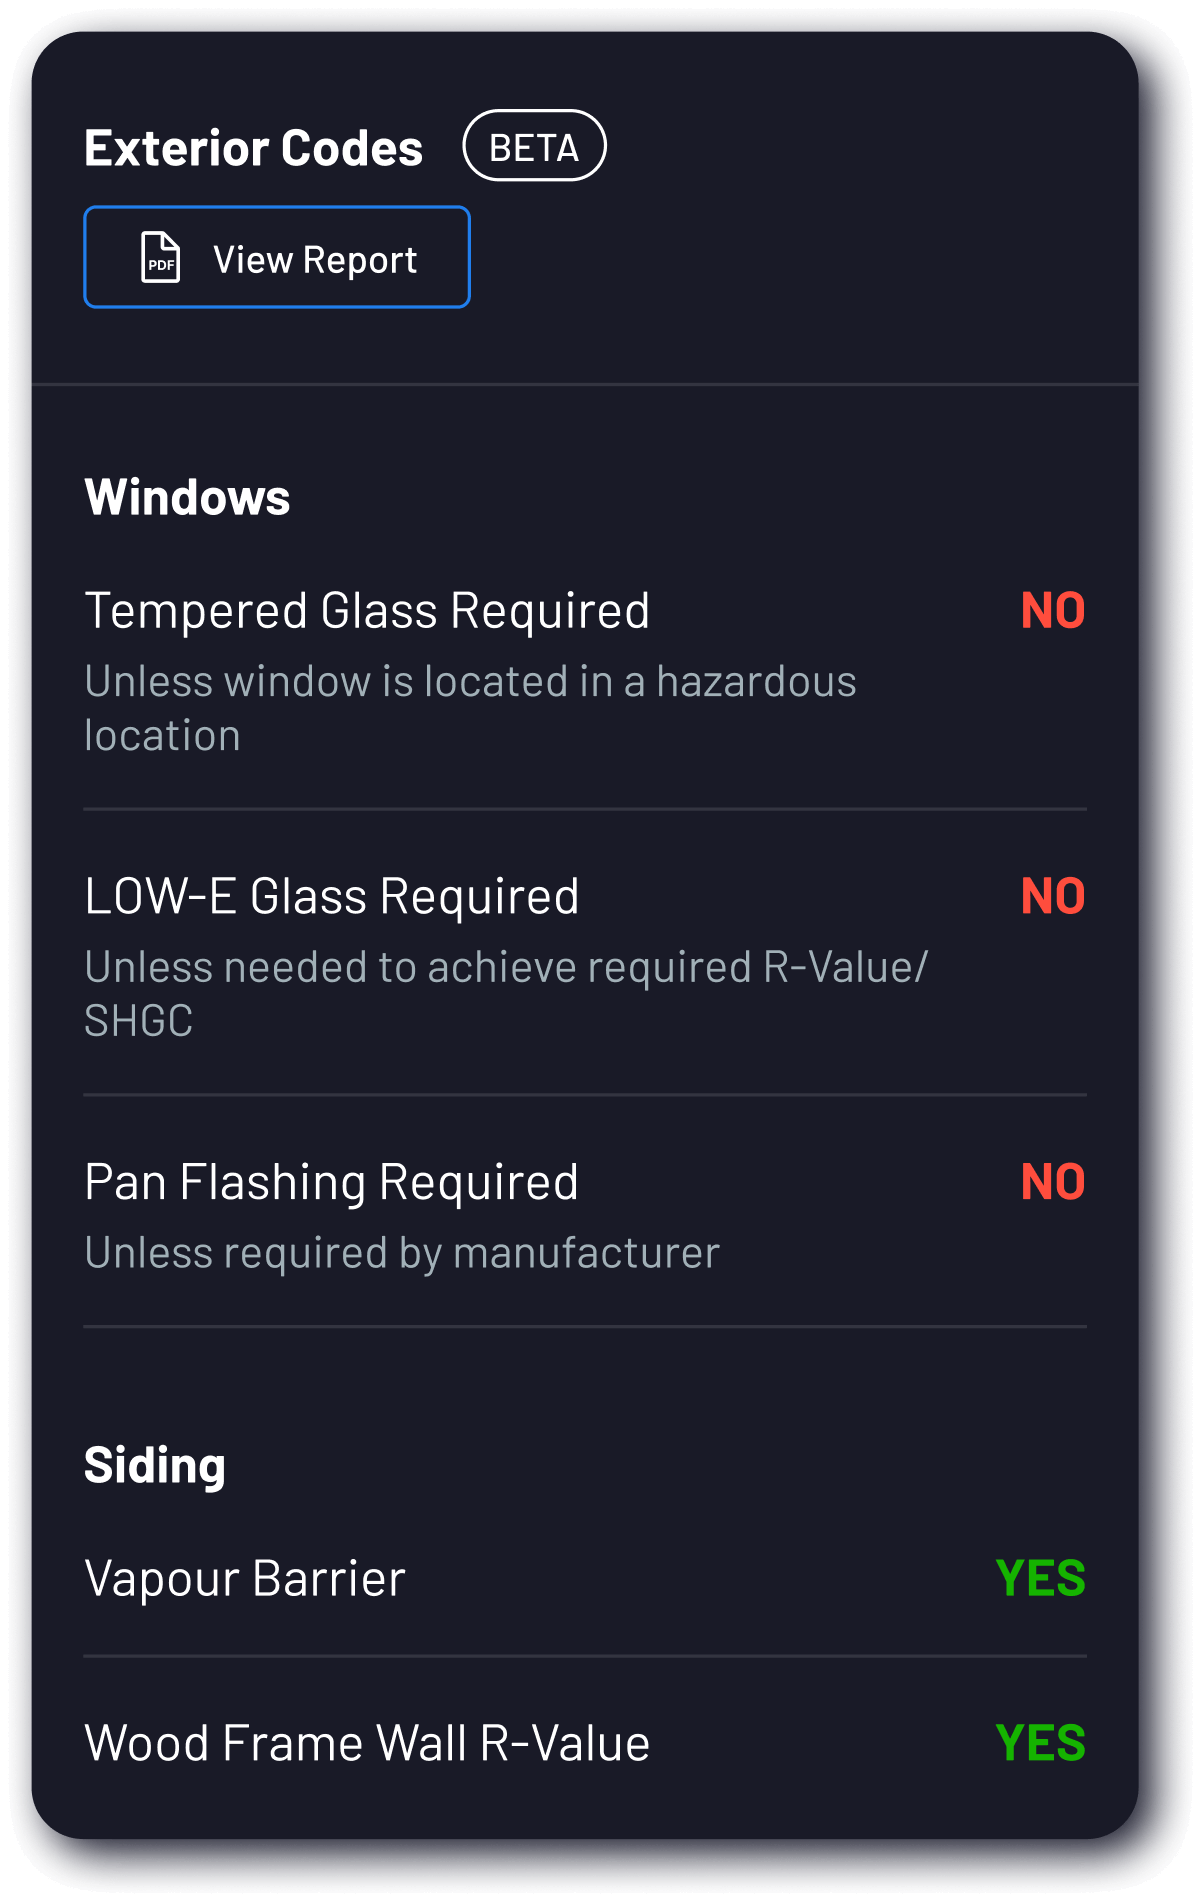
Task: Click the NO status for LOW-E Glass
Action: pos(1052,896)
